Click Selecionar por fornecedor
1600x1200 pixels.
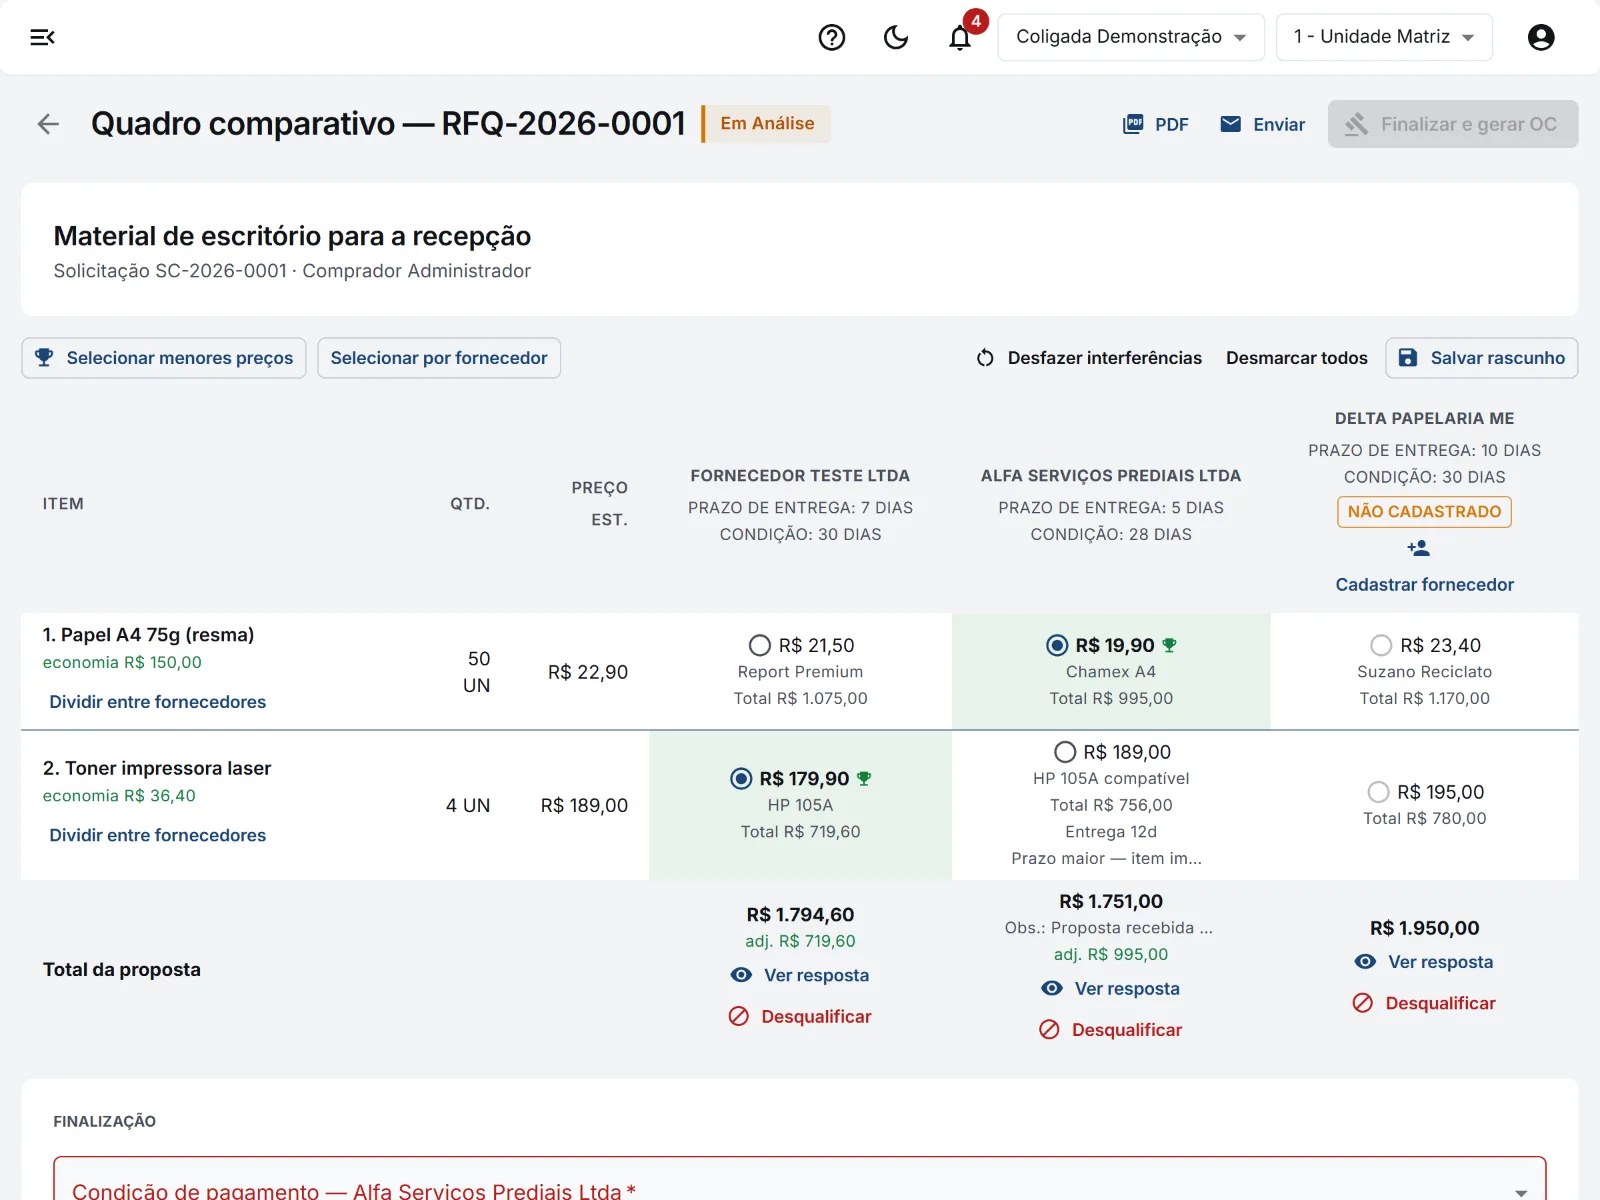pos(439,358)
